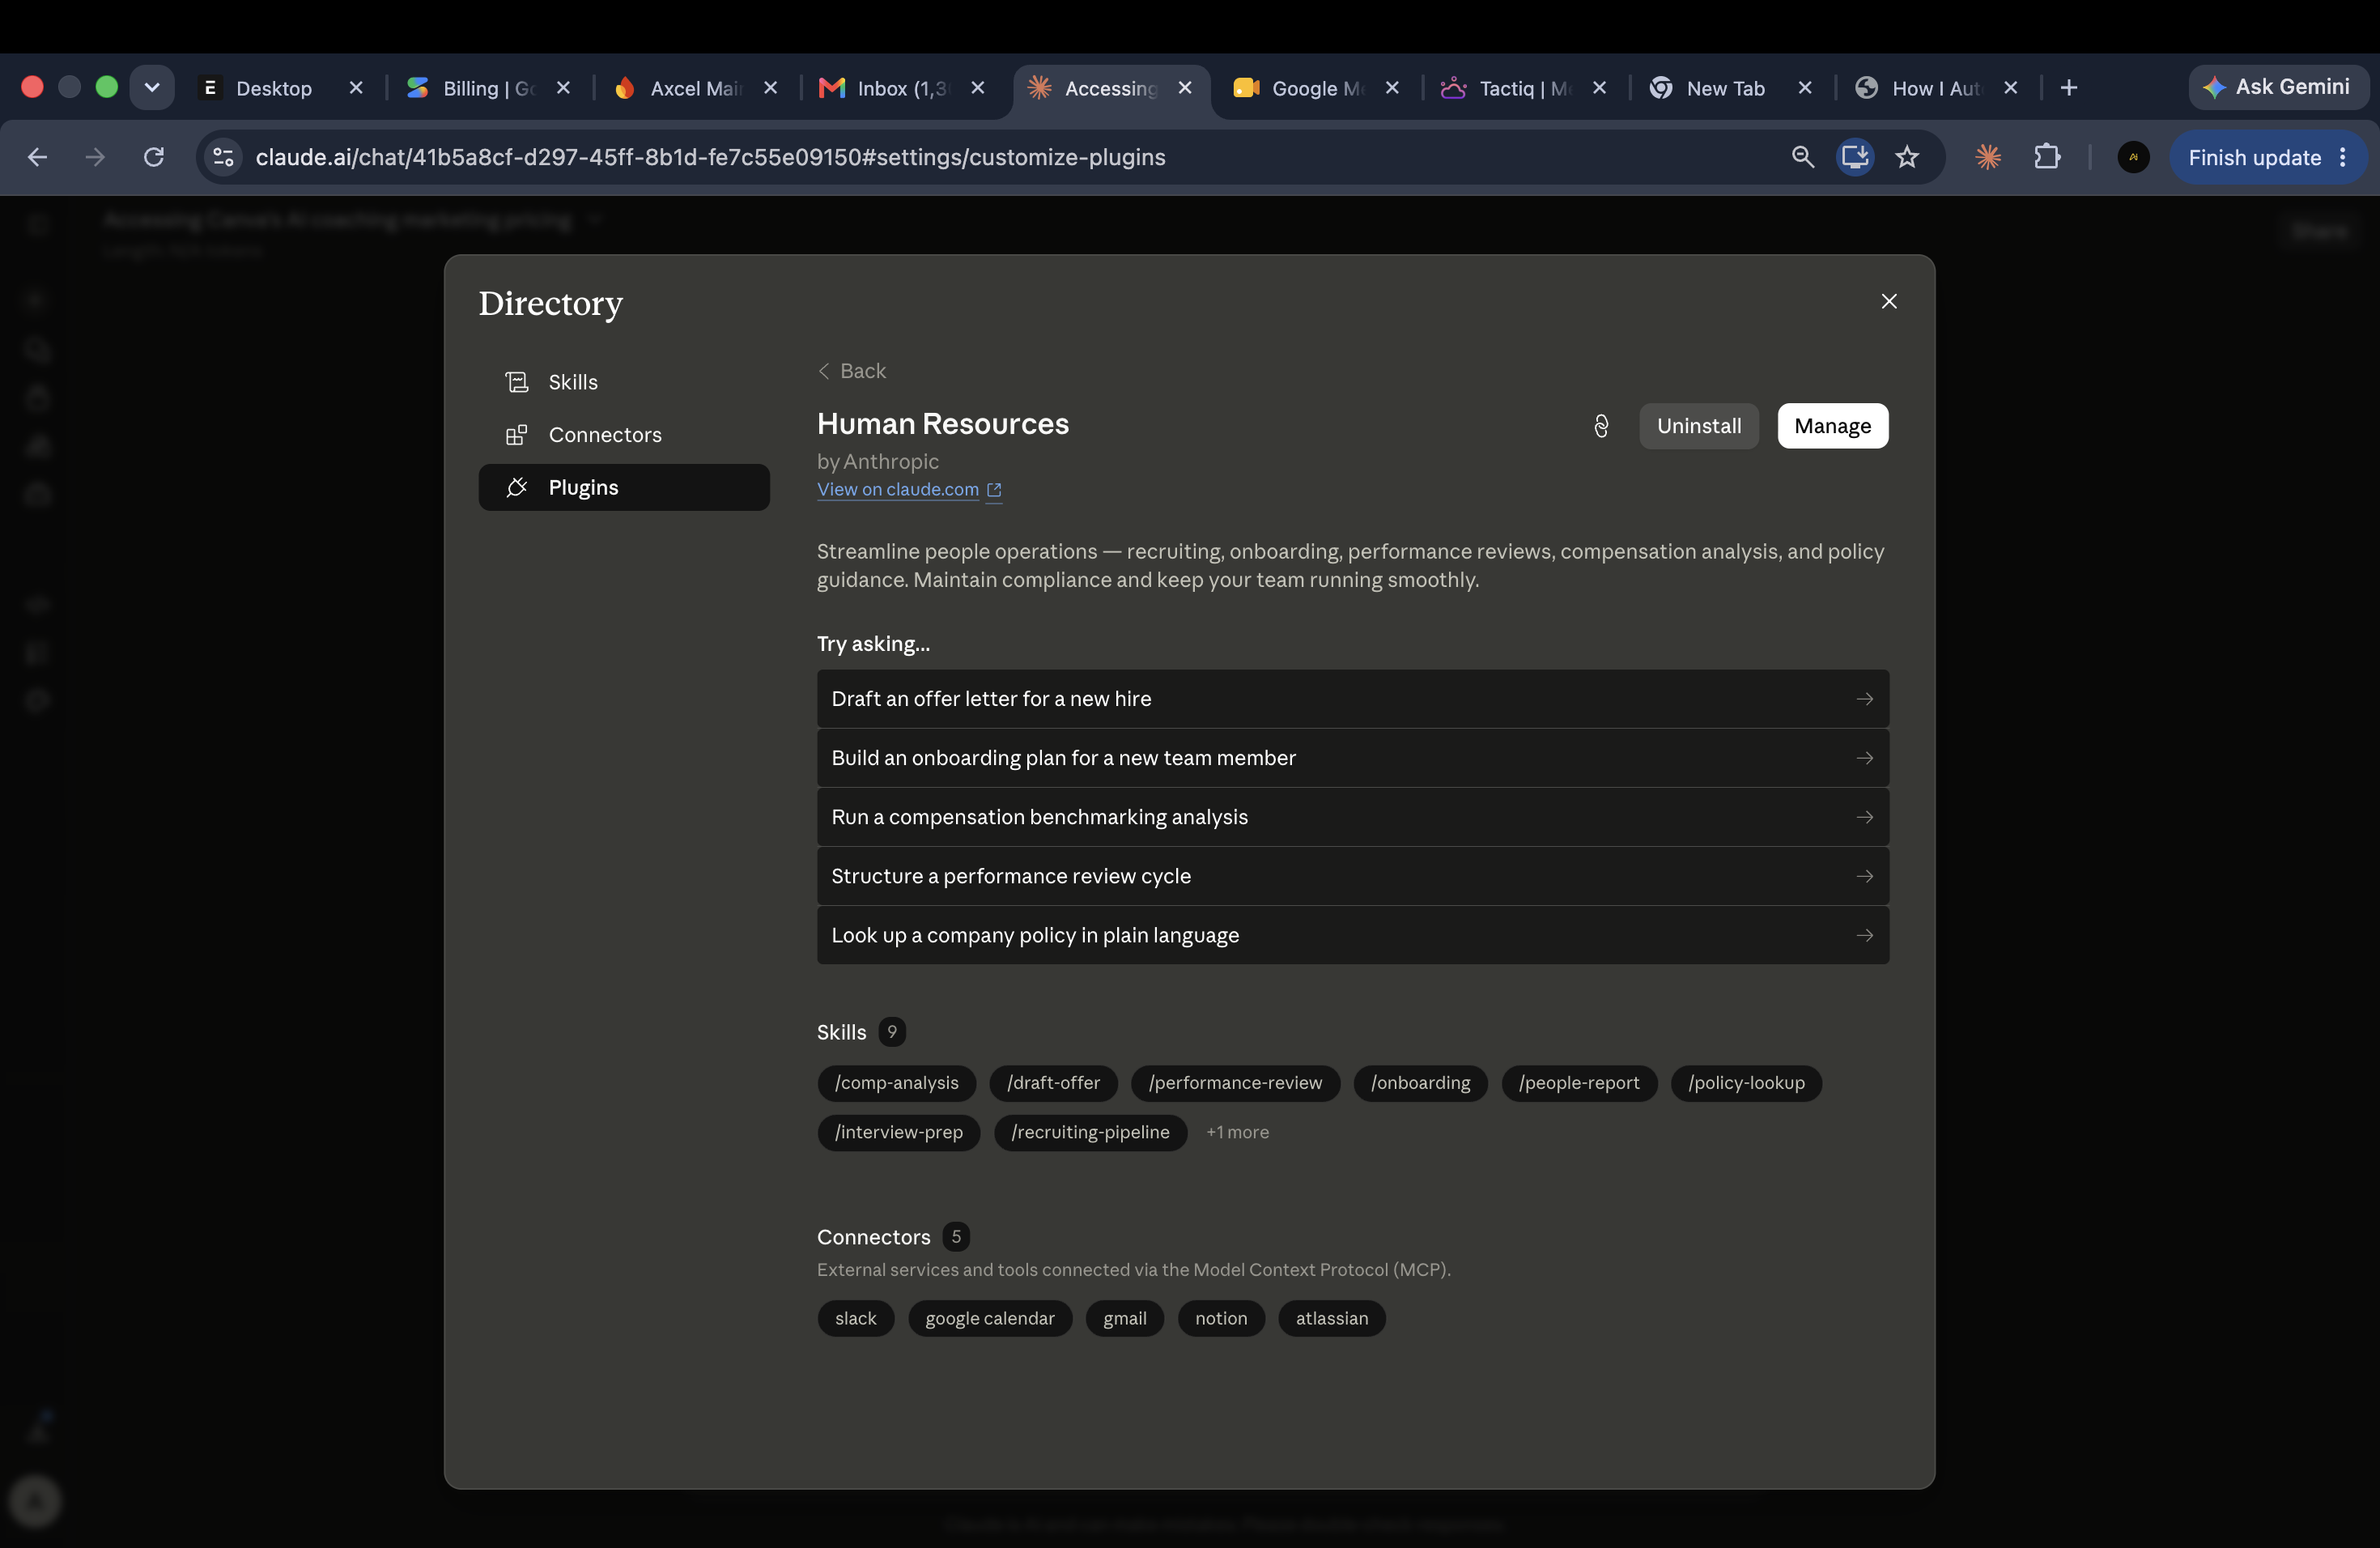Click the /policy-lookup skill chip
The width and height of the screenshot is (2380, 1548).
pos(1746,1083)
